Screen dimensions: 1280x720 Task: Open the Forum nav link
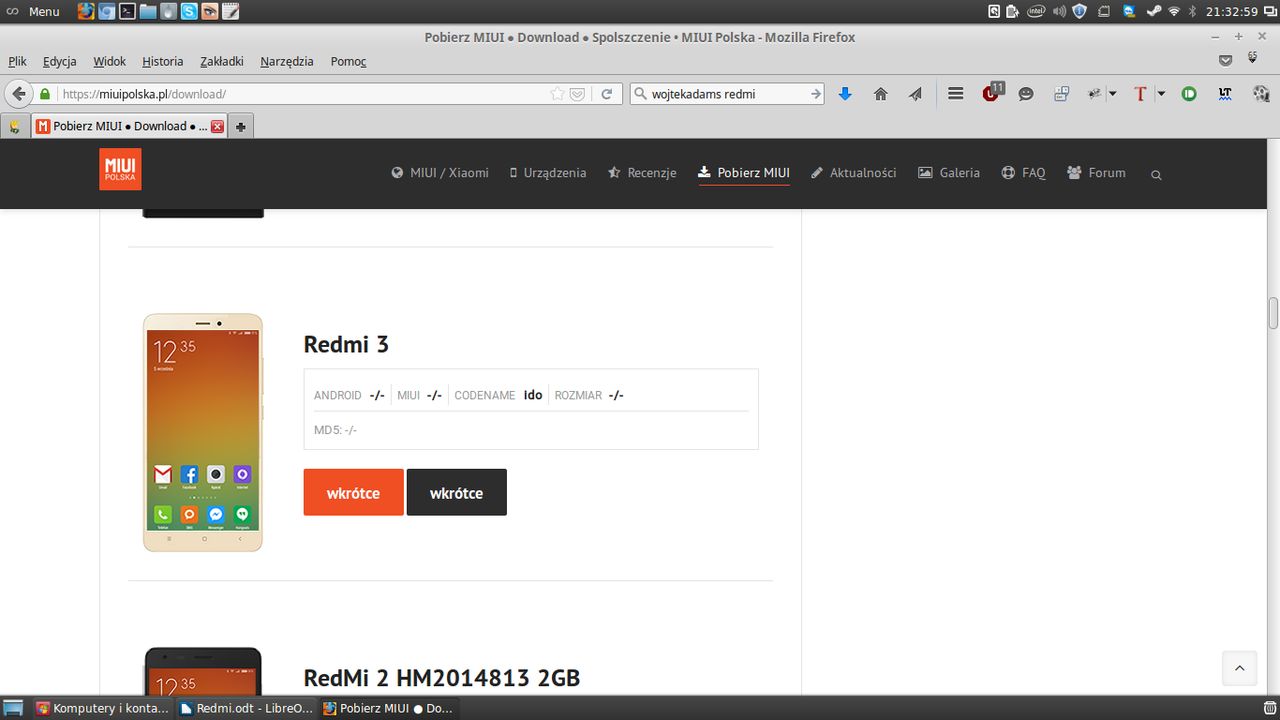click(1096, 173)
